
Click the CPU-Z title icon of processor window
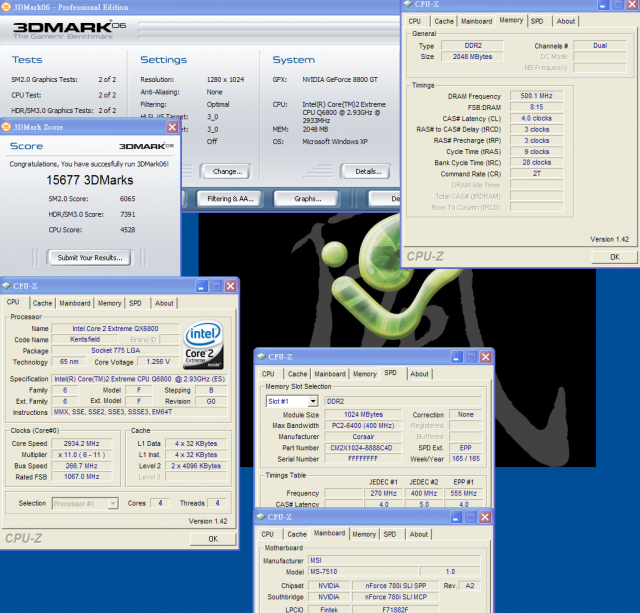coord(7,286)
